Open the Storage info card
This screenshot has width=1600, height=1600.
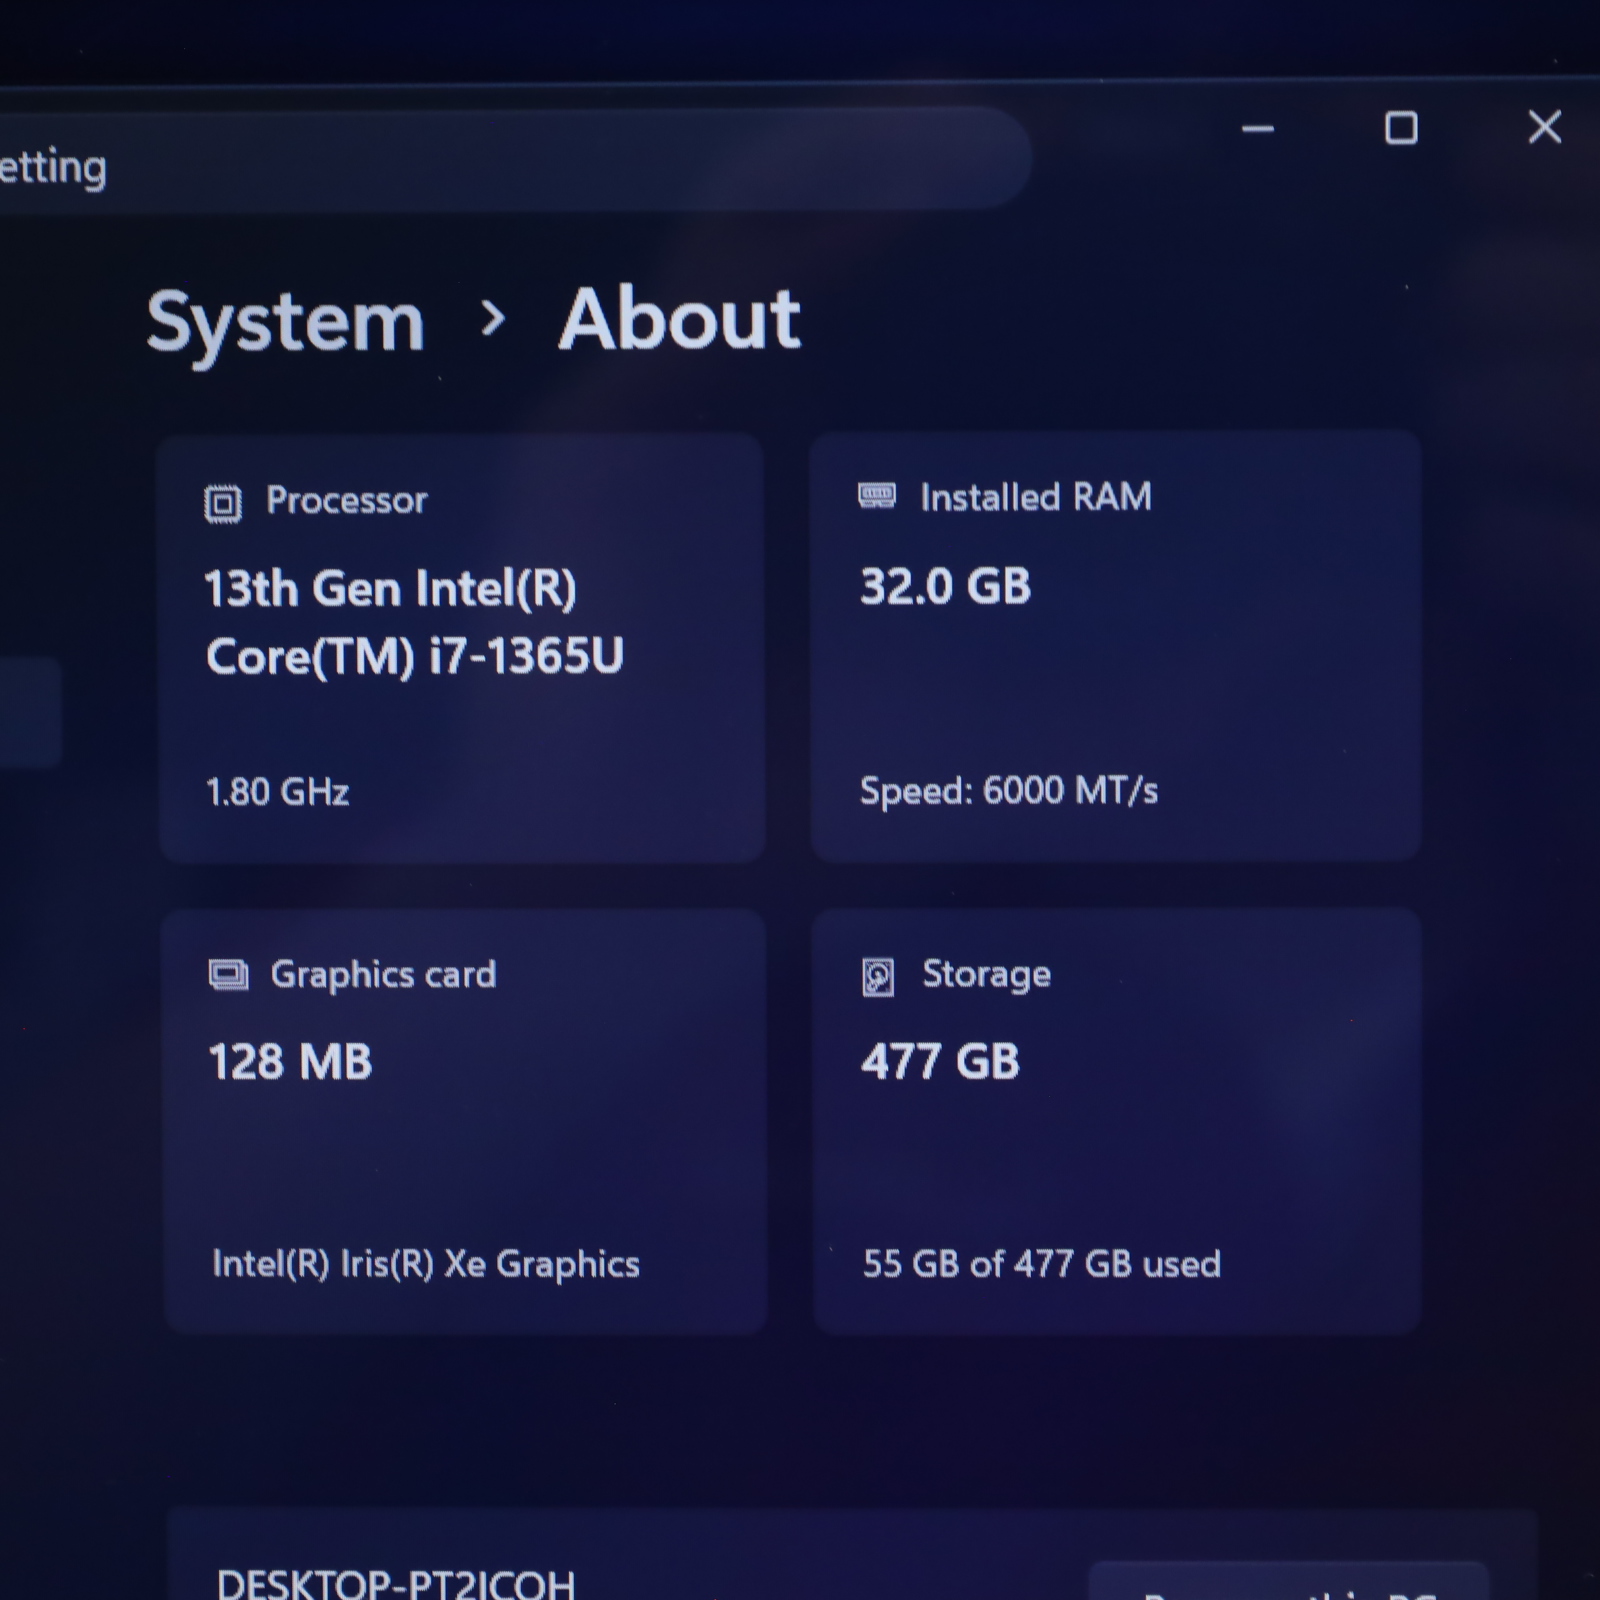click(x=1117, y=1121)
